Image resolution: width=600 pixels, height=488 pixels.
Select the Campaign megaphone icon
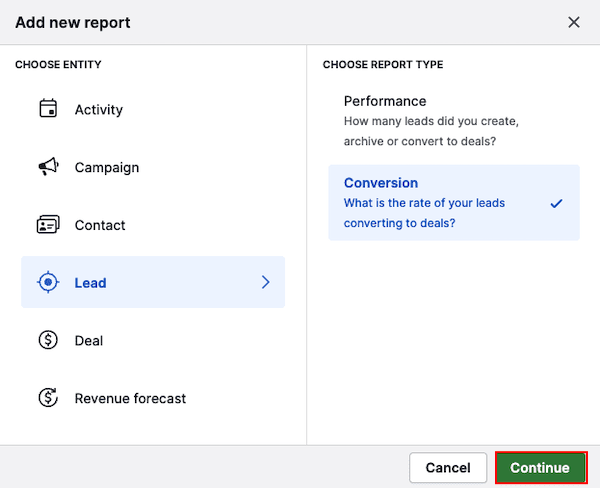click(48, 167)
